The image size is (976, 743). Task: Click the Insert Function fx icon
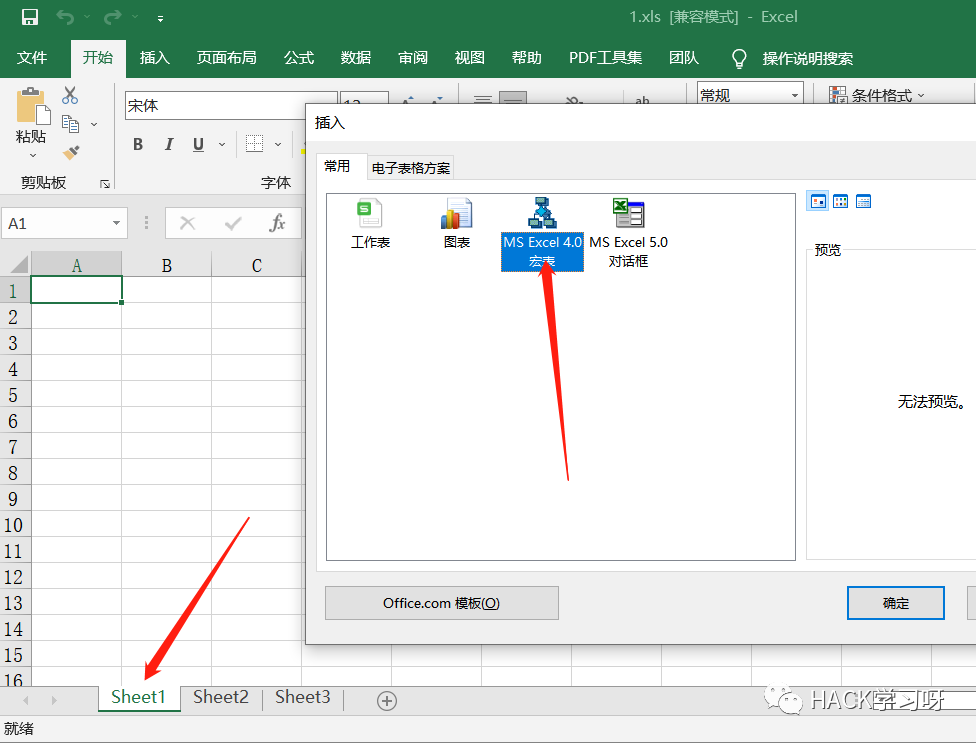click(x=277, y=222)
